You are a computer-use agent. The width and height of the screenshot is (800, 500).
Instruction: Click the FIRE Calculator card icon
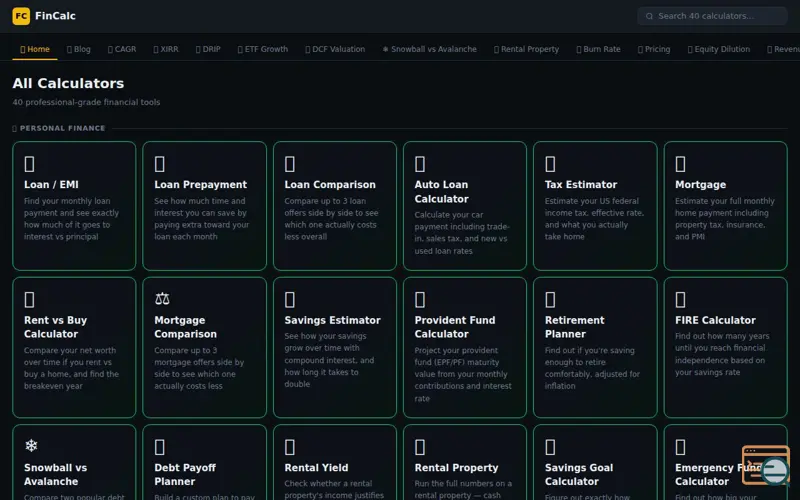pyautogui.click(x=681, y=299)
